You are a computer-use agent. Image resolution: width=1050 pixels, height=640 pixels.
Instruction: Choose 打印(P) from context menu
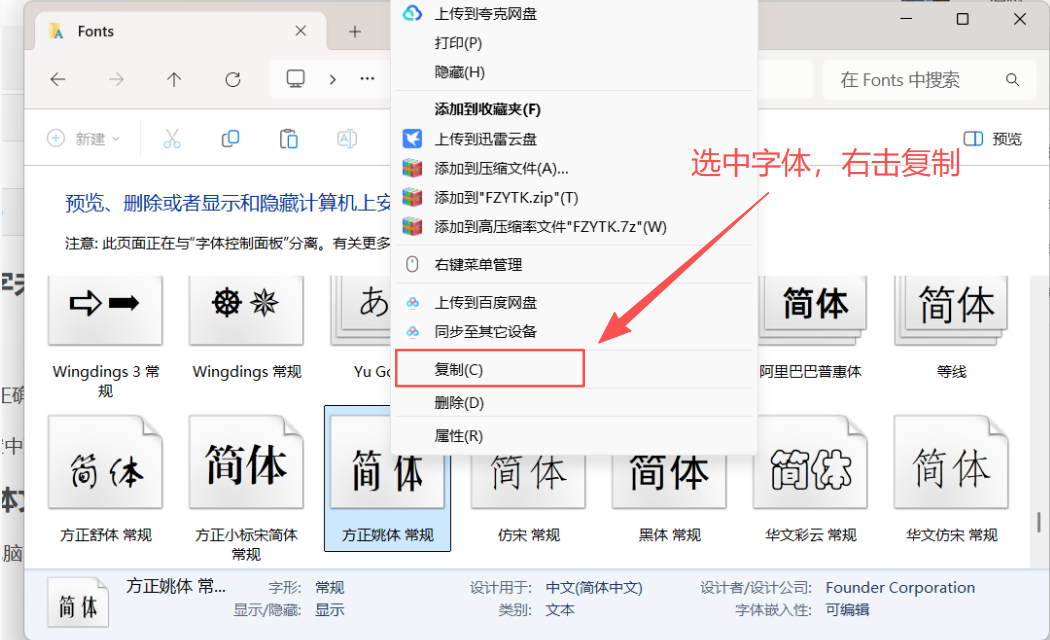coord(575,43)
